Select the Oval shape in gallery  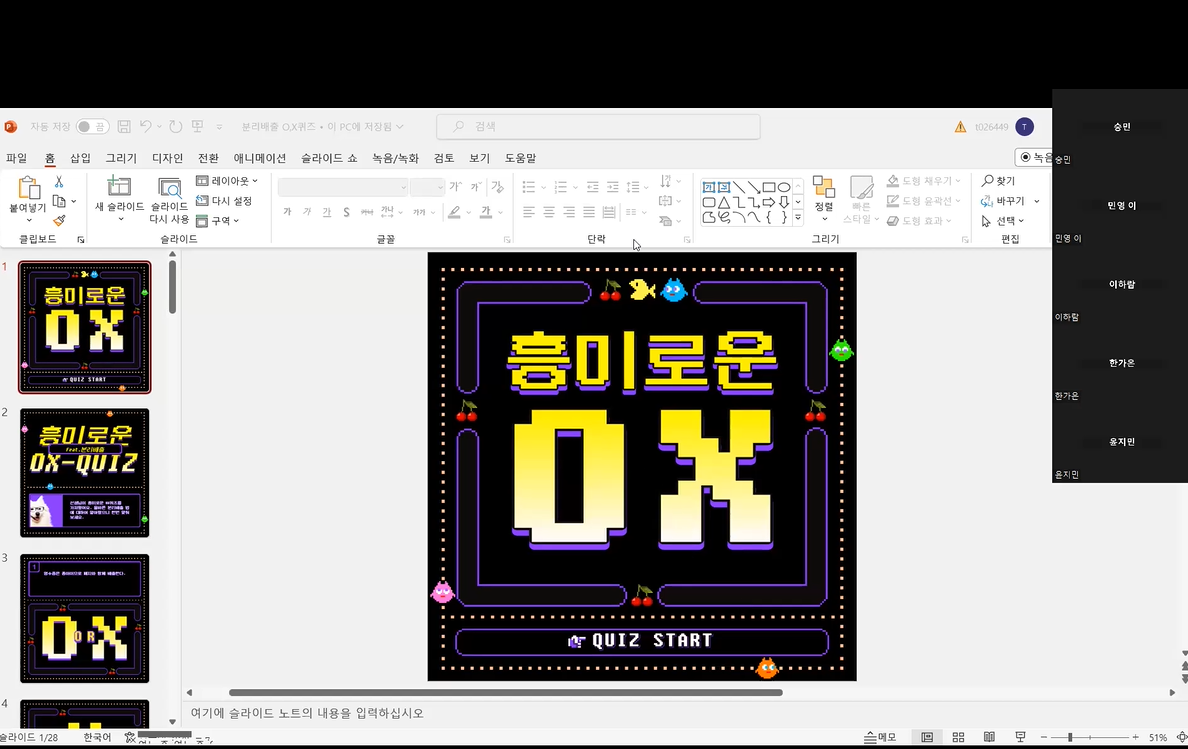click(x=784, y=187)
